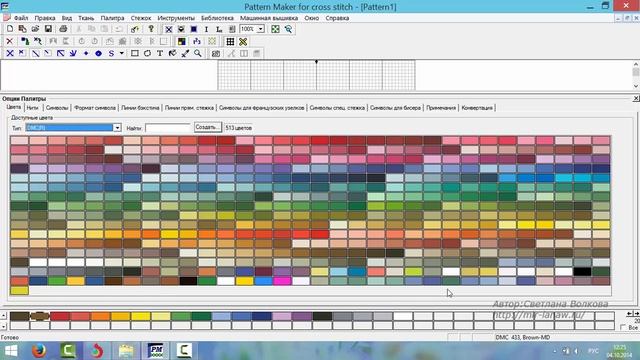This screenshot has width=640, height=360.
Task: Select the first dark brown palette bar color
Action: tap(20, 316)
